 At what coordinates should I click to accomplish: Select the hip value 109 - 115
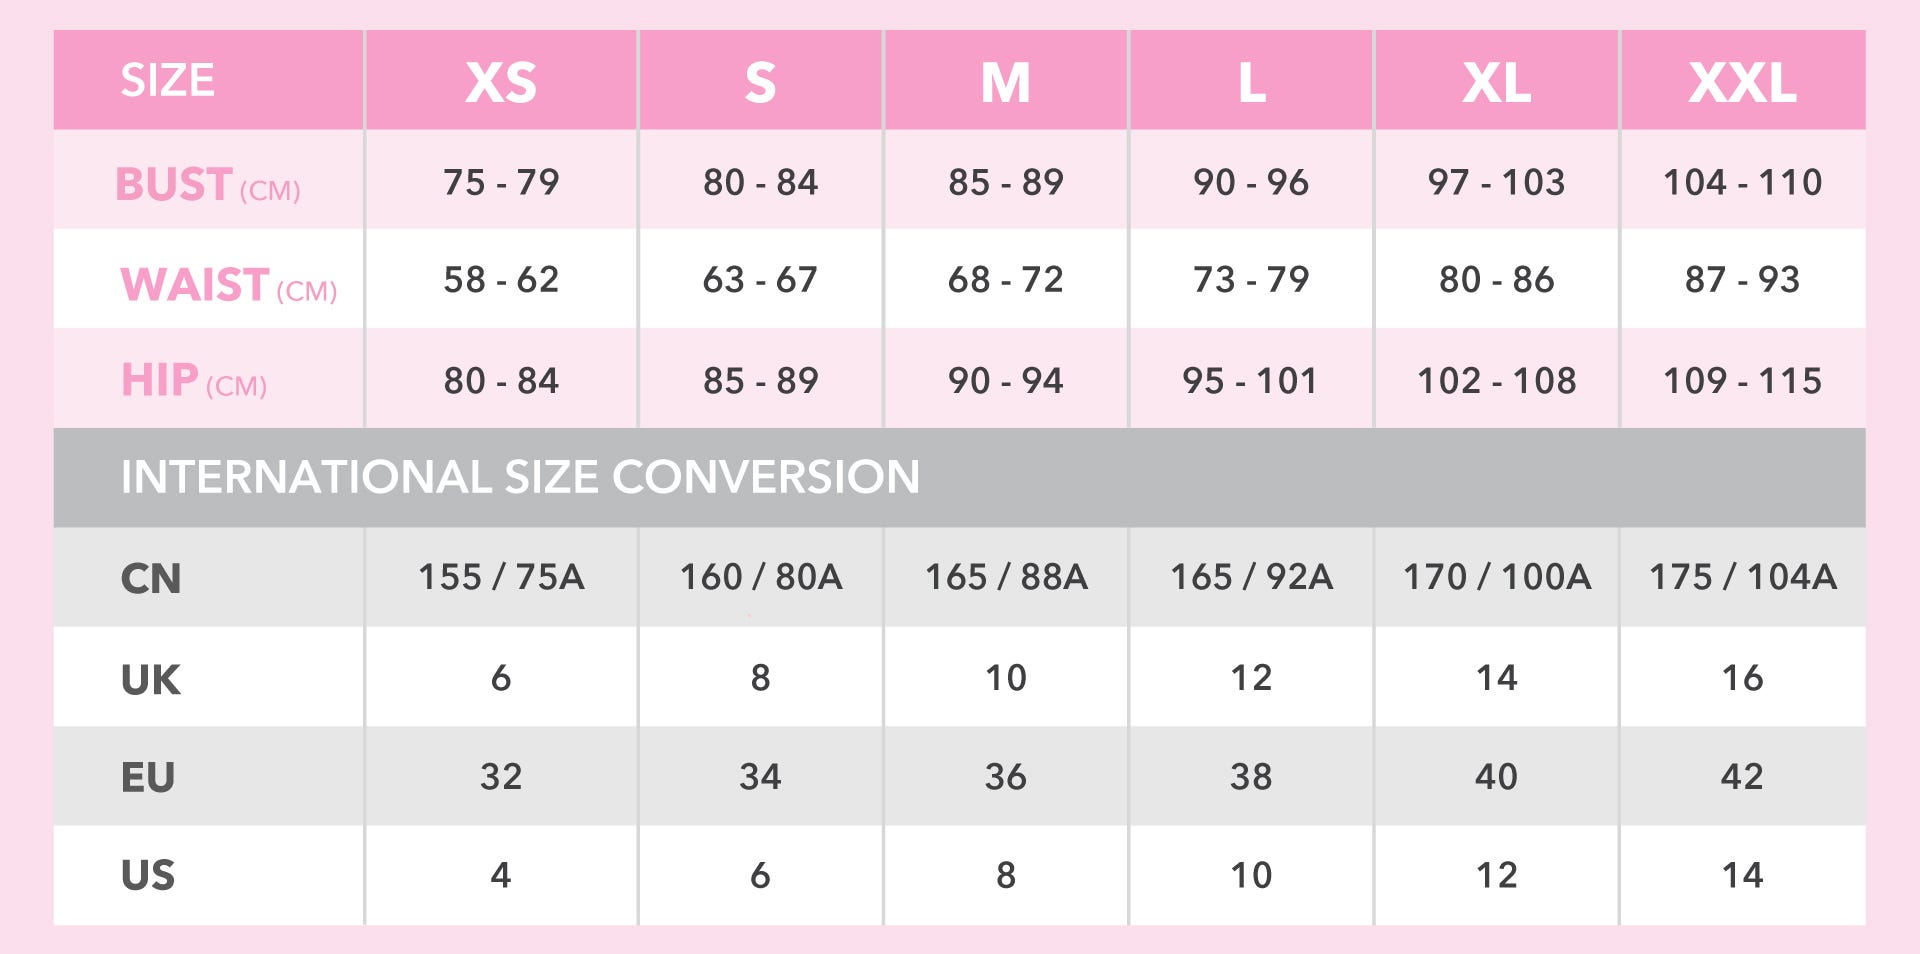tap(1743, 380)
